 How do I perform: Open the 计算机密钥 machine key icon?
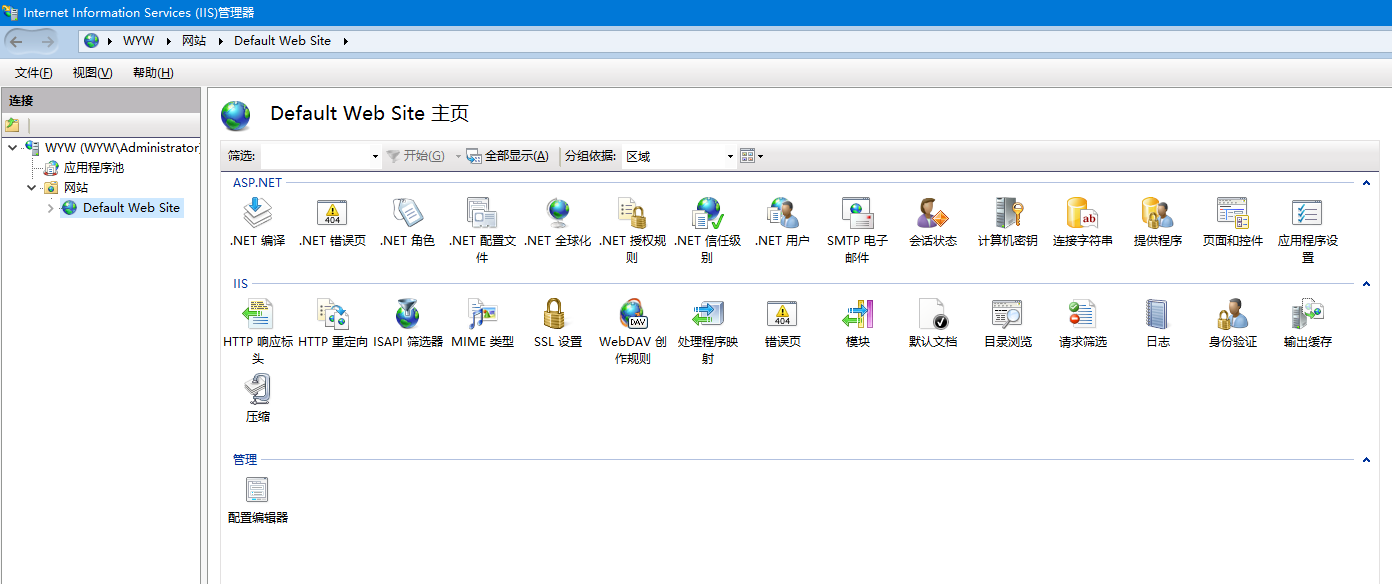1007,214
